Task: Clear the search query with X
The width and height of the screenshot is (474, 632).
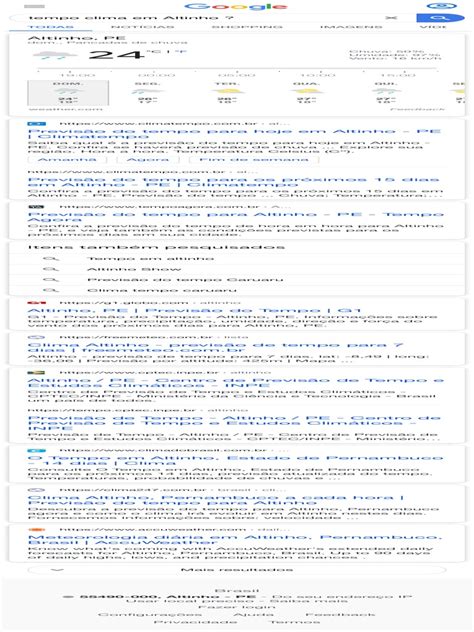Action: (391, 18)
